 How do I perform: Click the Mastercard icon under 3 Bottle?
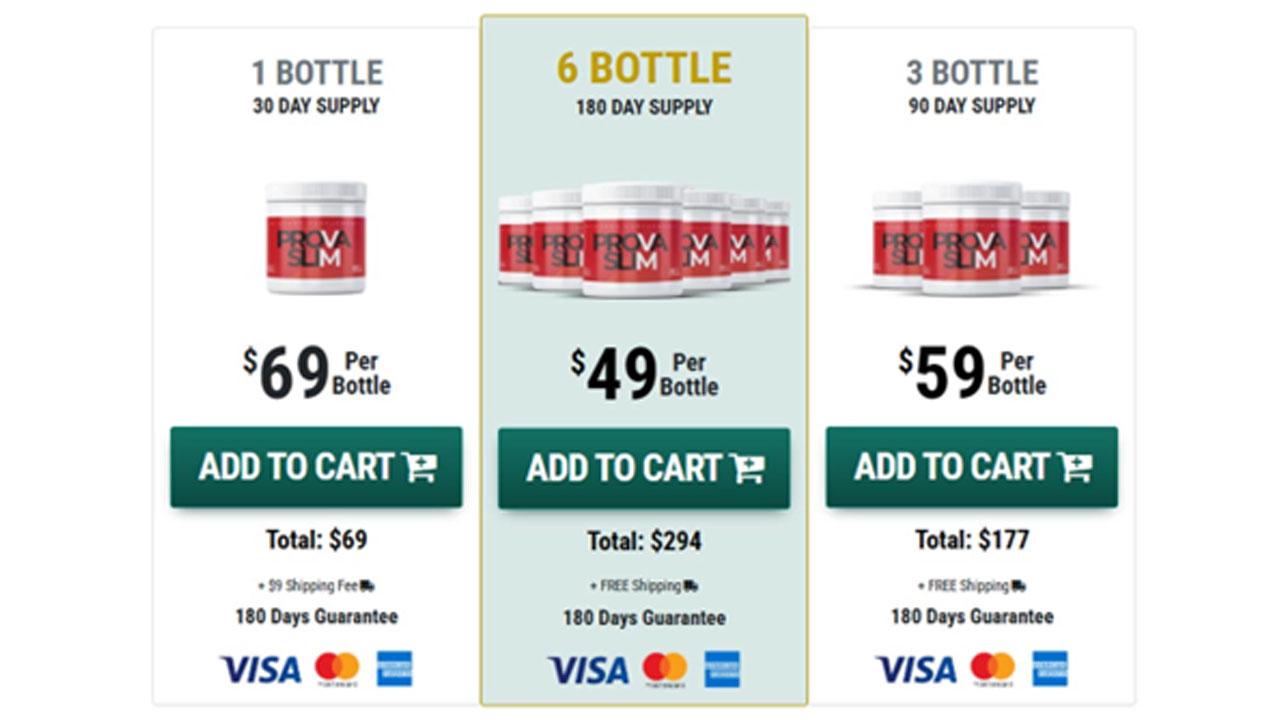(993, 668)
